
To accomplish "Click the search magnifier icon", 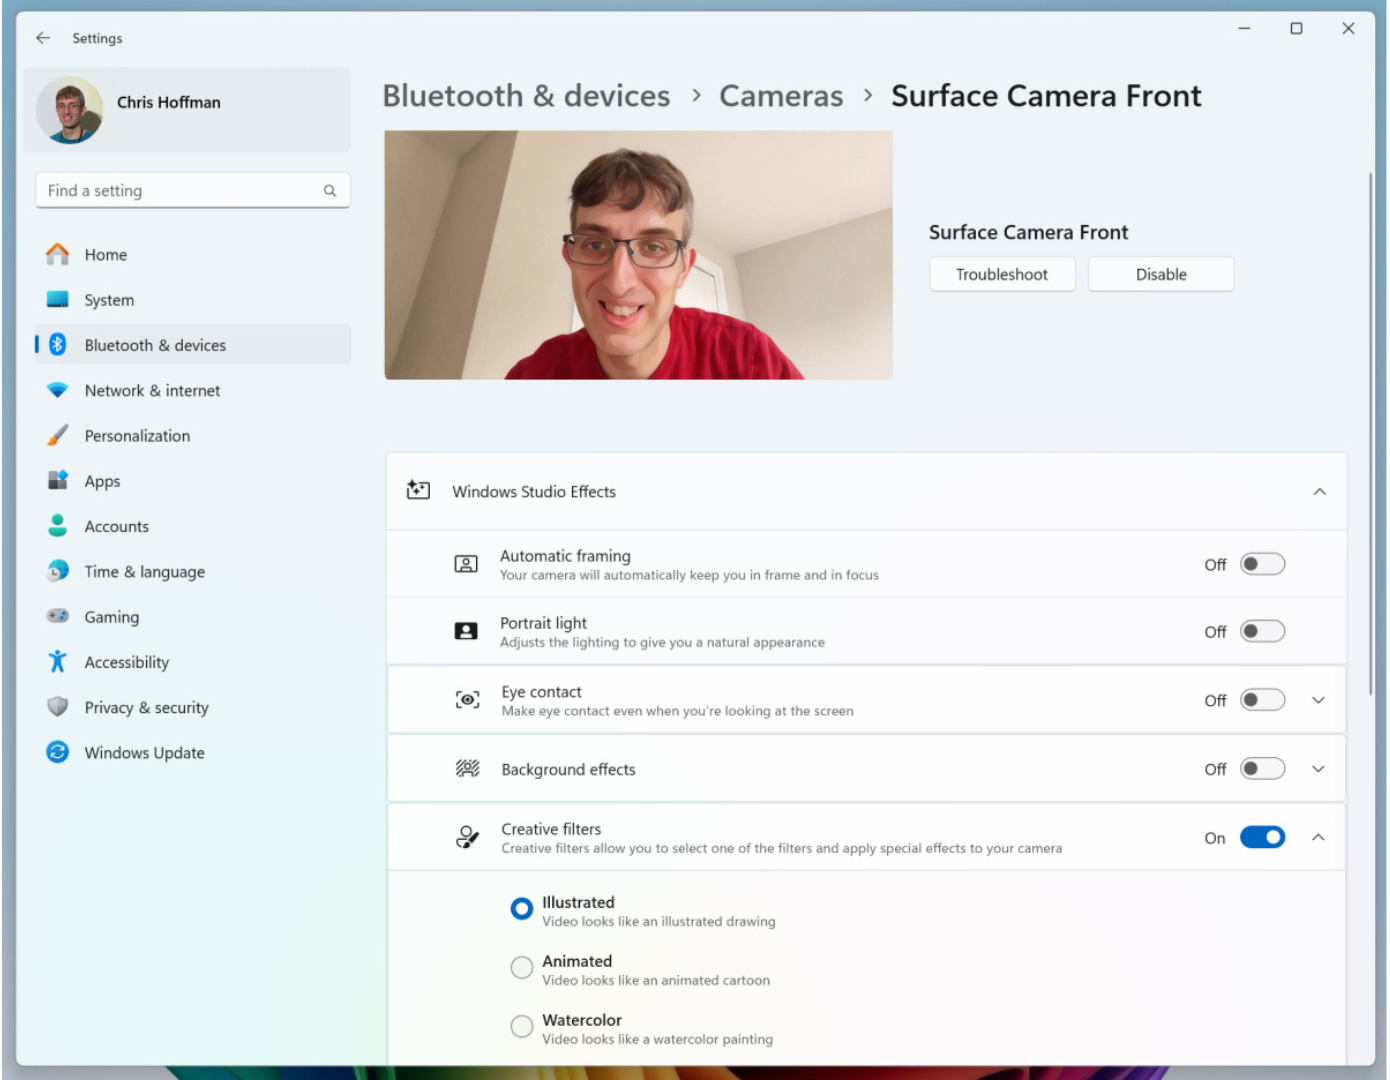I will tap(330, 191).
